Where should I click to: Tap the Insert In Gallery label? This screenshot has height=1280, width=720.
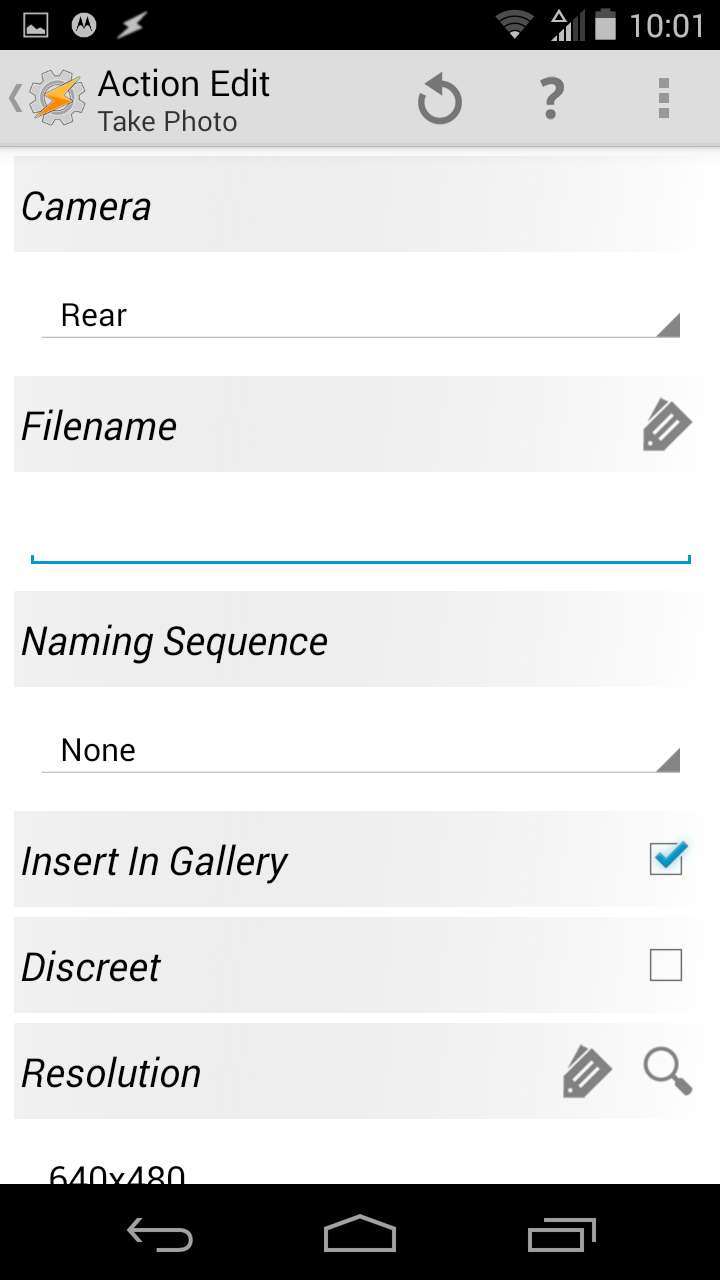coord(155,861)
